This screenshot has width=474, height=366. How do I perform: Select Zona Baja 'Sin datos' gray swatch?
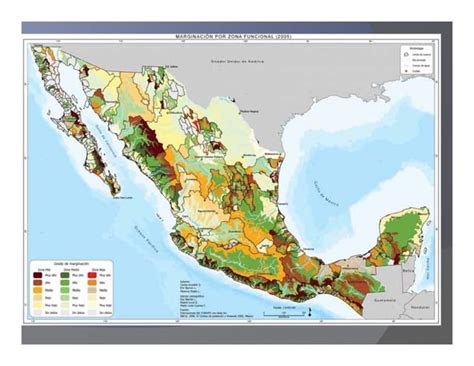click(x=92, y=313)
